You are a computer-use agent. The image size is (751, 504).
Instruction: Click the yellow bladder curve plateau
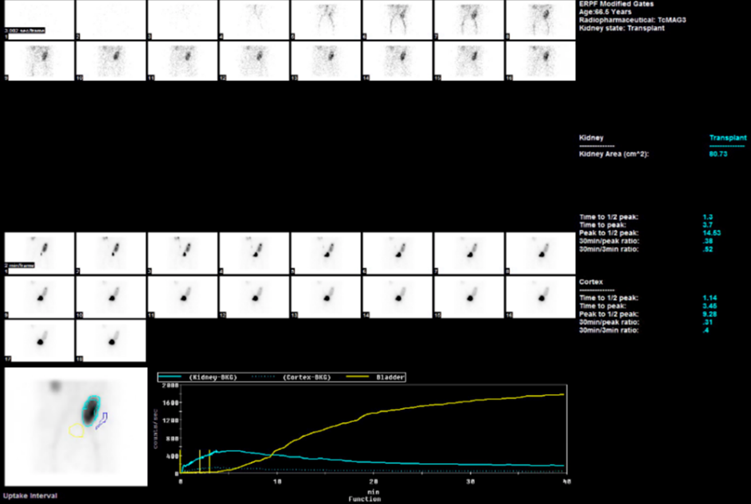coord(520,398)
